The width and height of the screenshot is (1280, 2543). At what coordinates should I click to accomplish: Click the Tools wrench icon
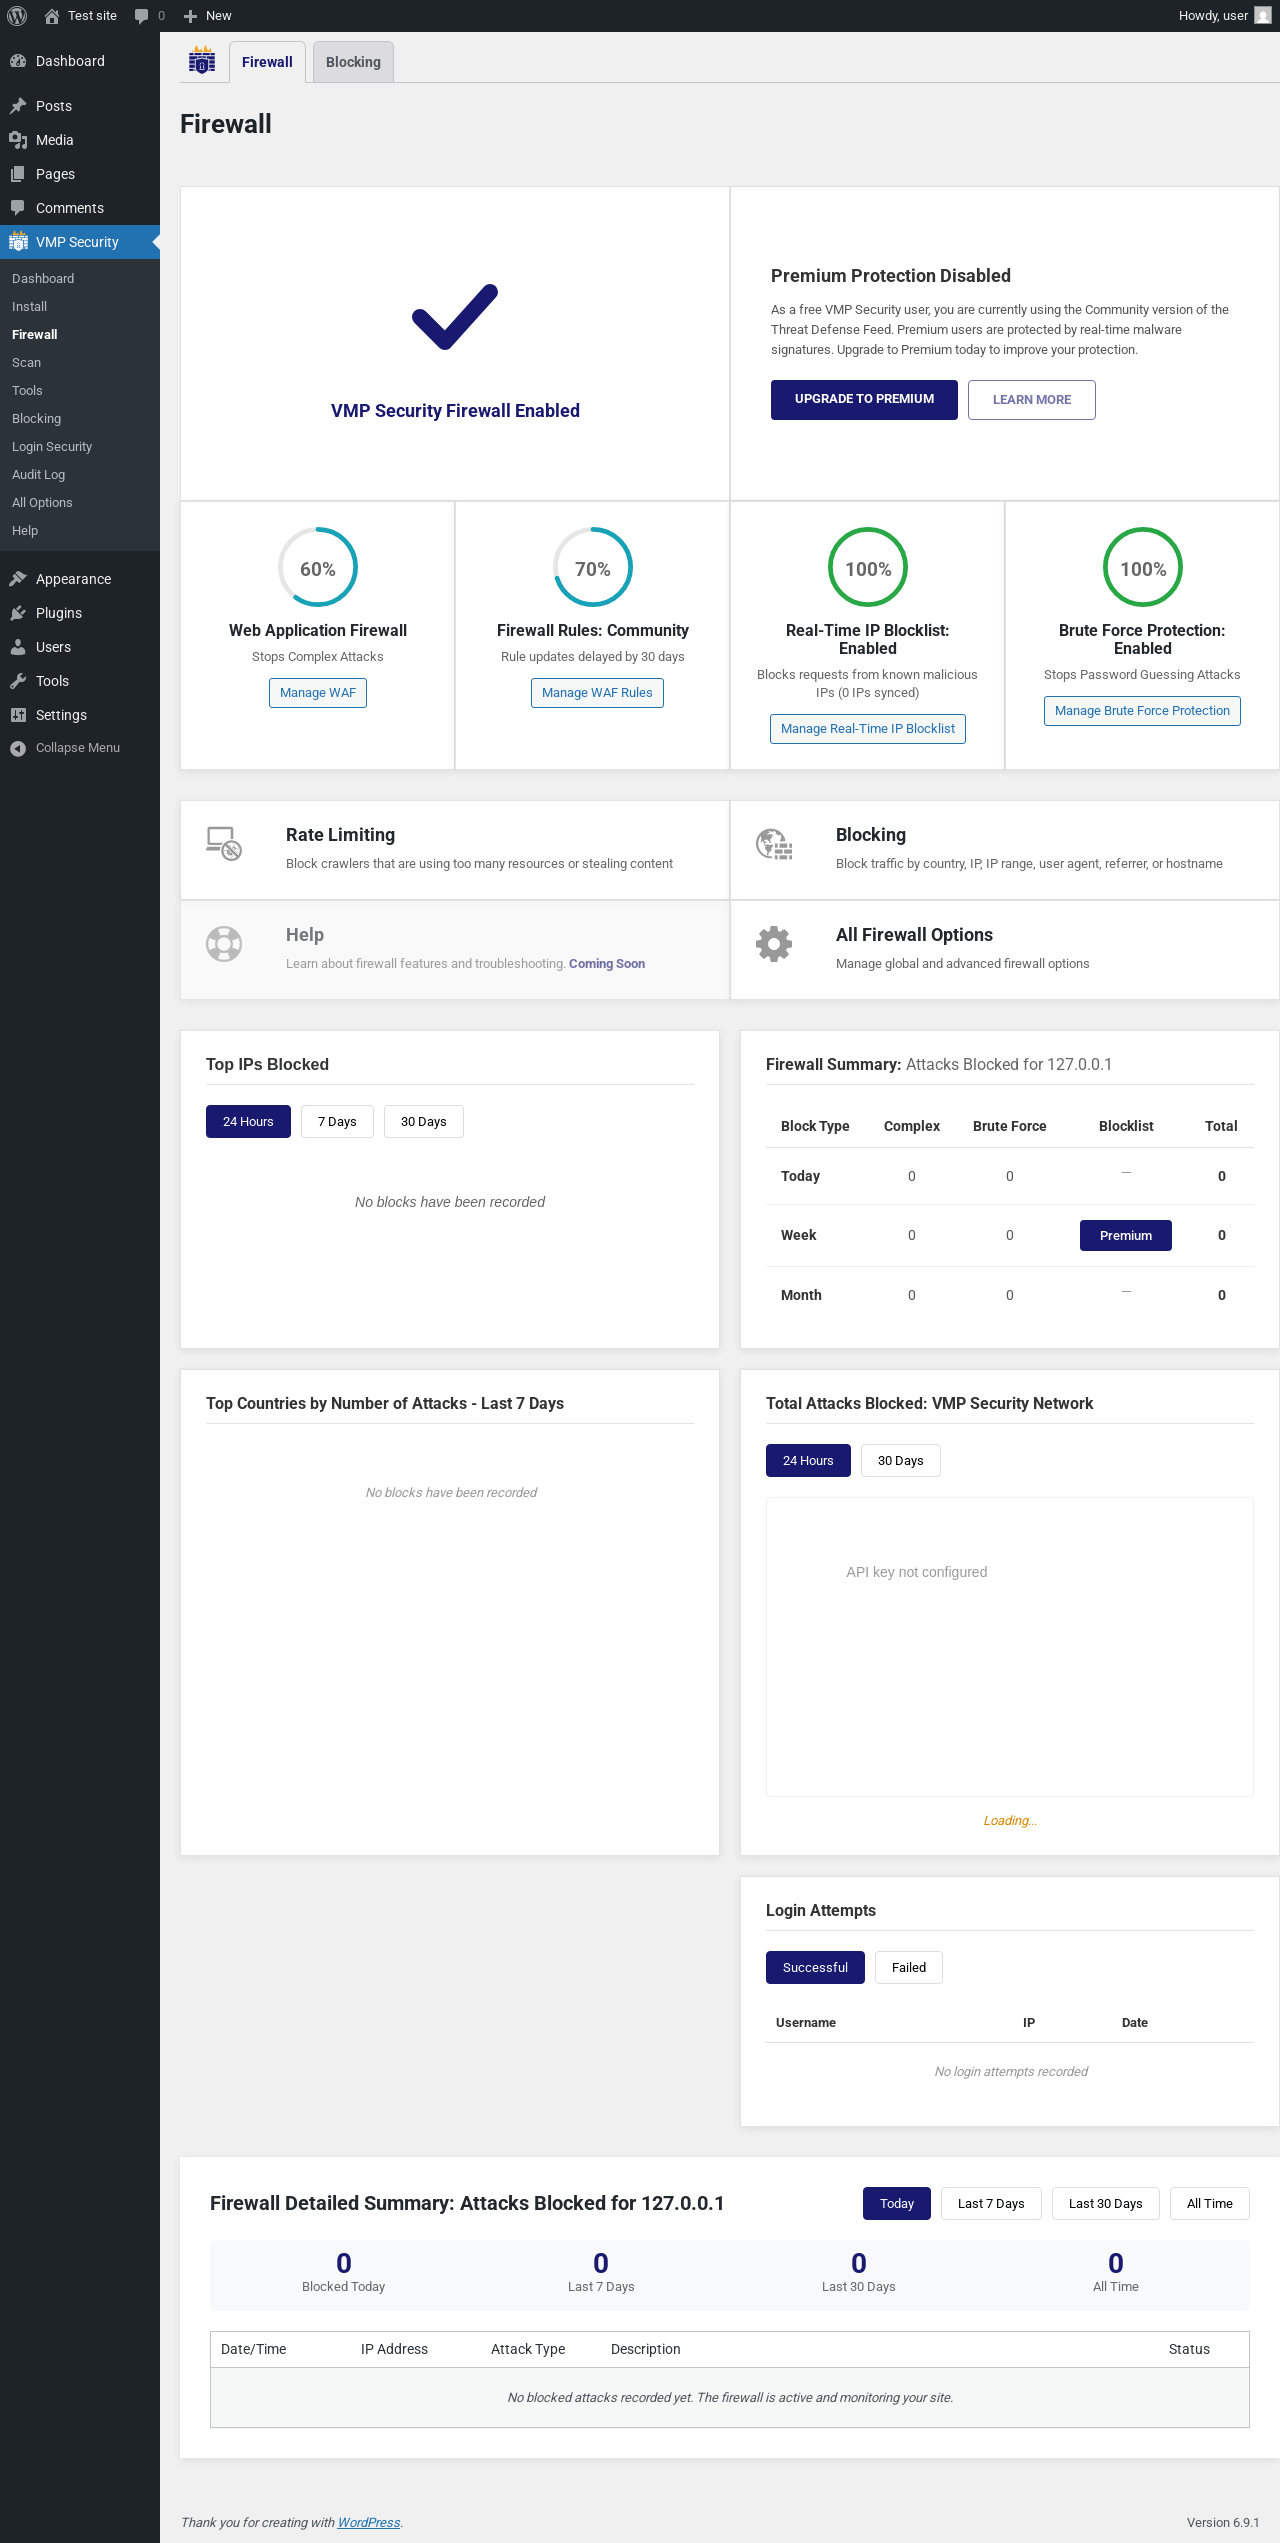[x=18, y=681]
